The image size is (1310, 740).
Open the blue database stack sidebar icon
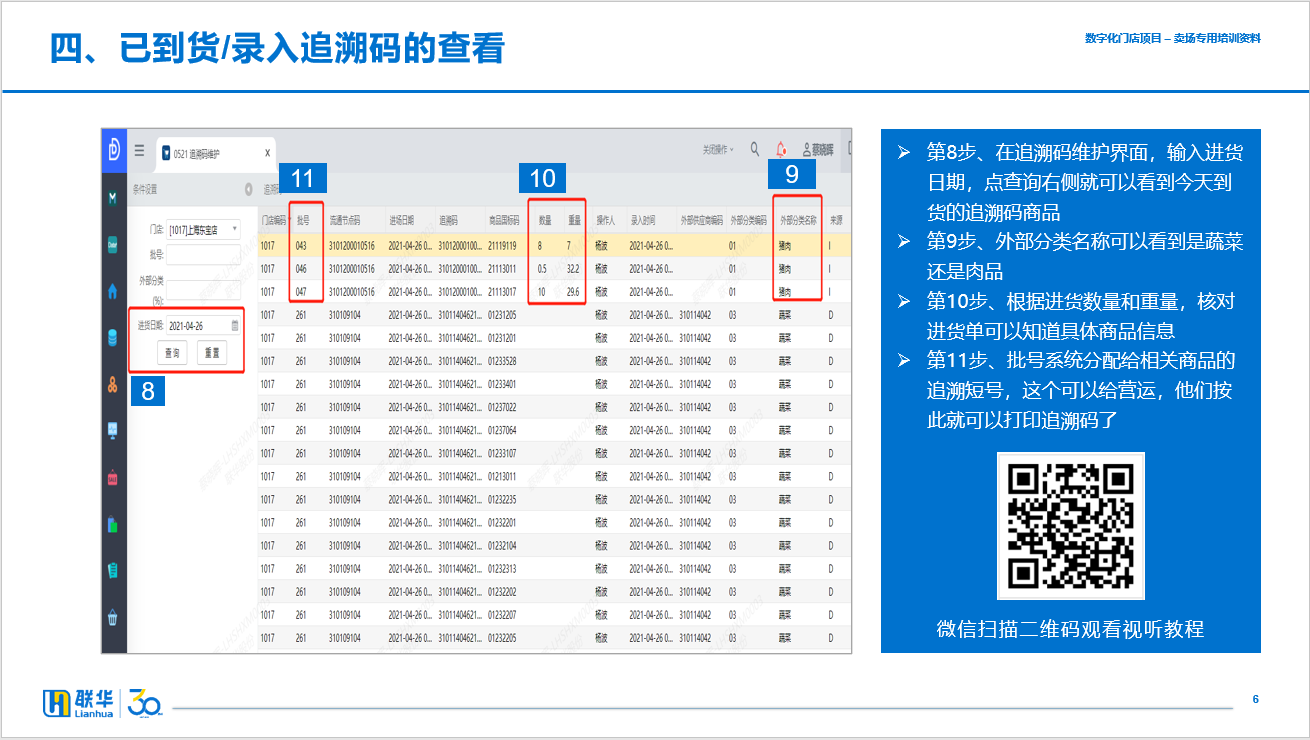point(113,337)
